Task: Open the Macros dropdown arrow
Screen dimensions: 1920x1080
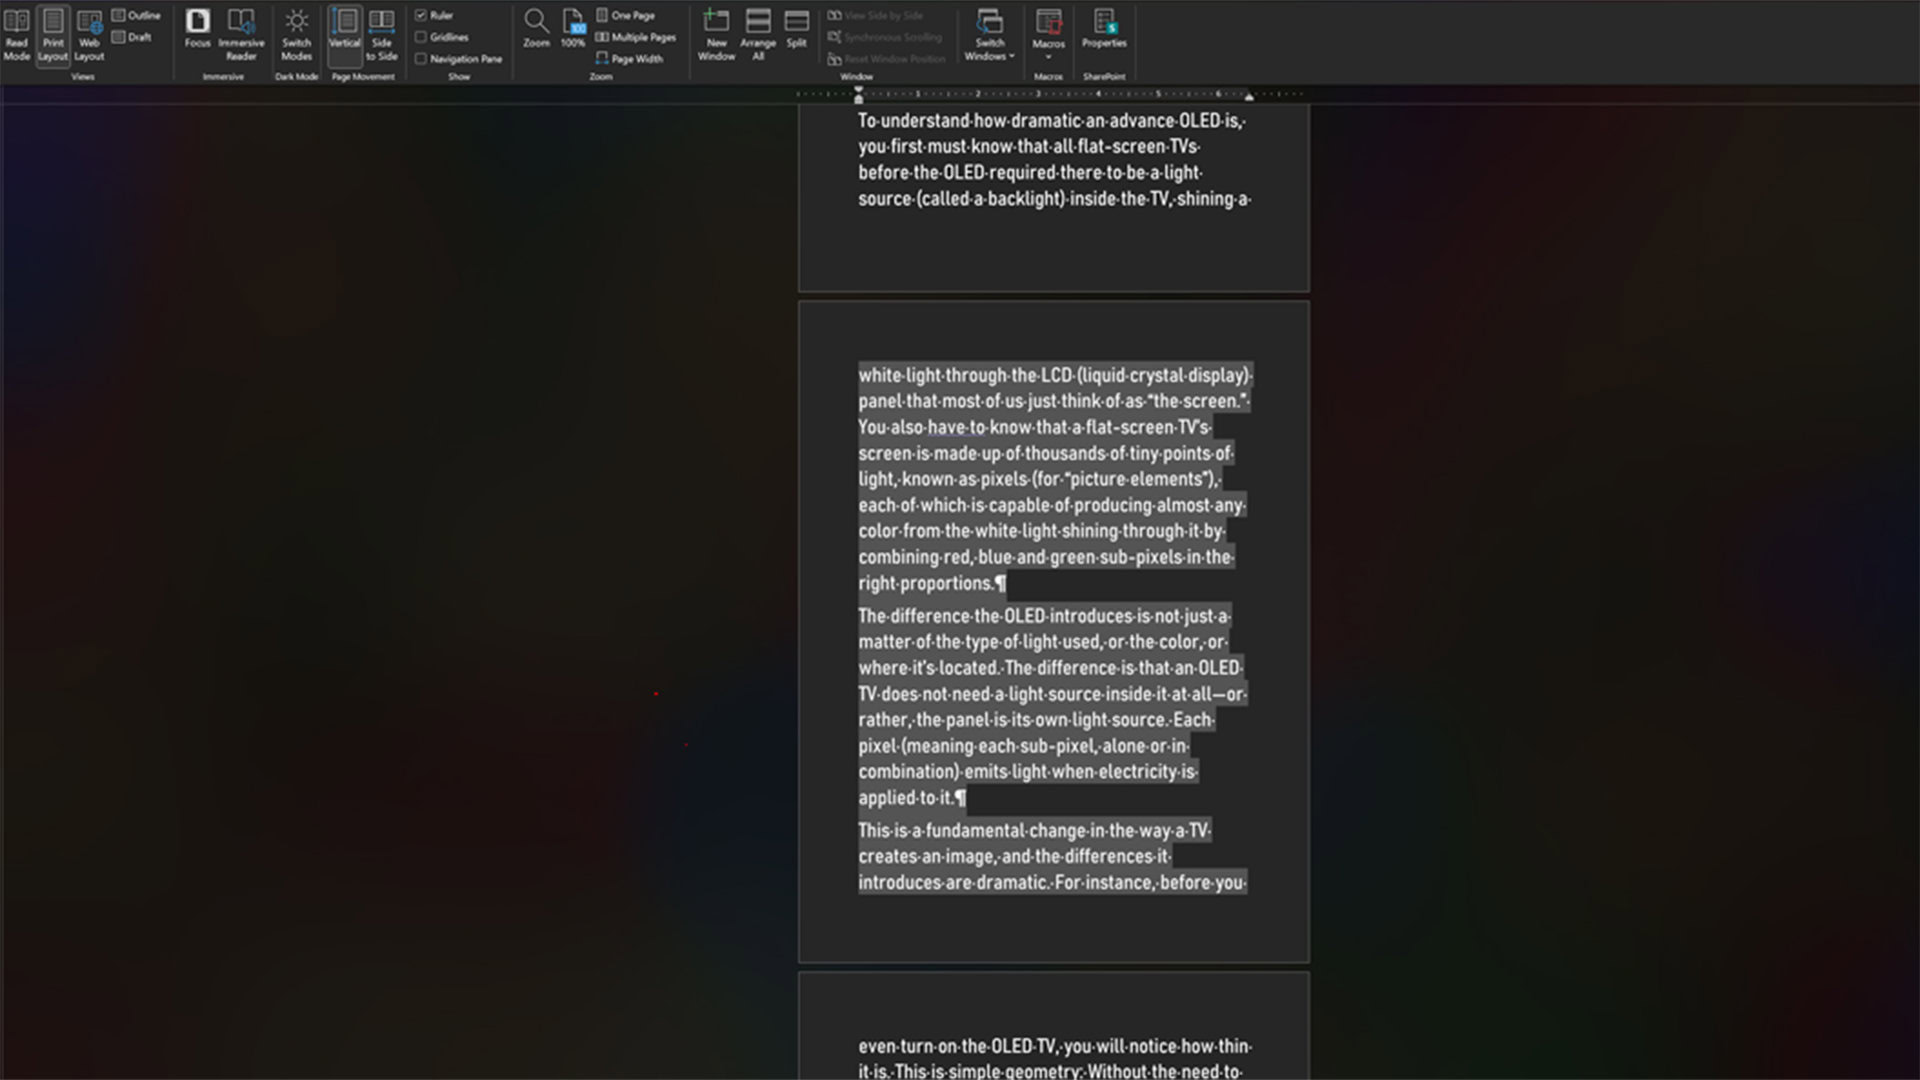Action: tap(1048, 57)
